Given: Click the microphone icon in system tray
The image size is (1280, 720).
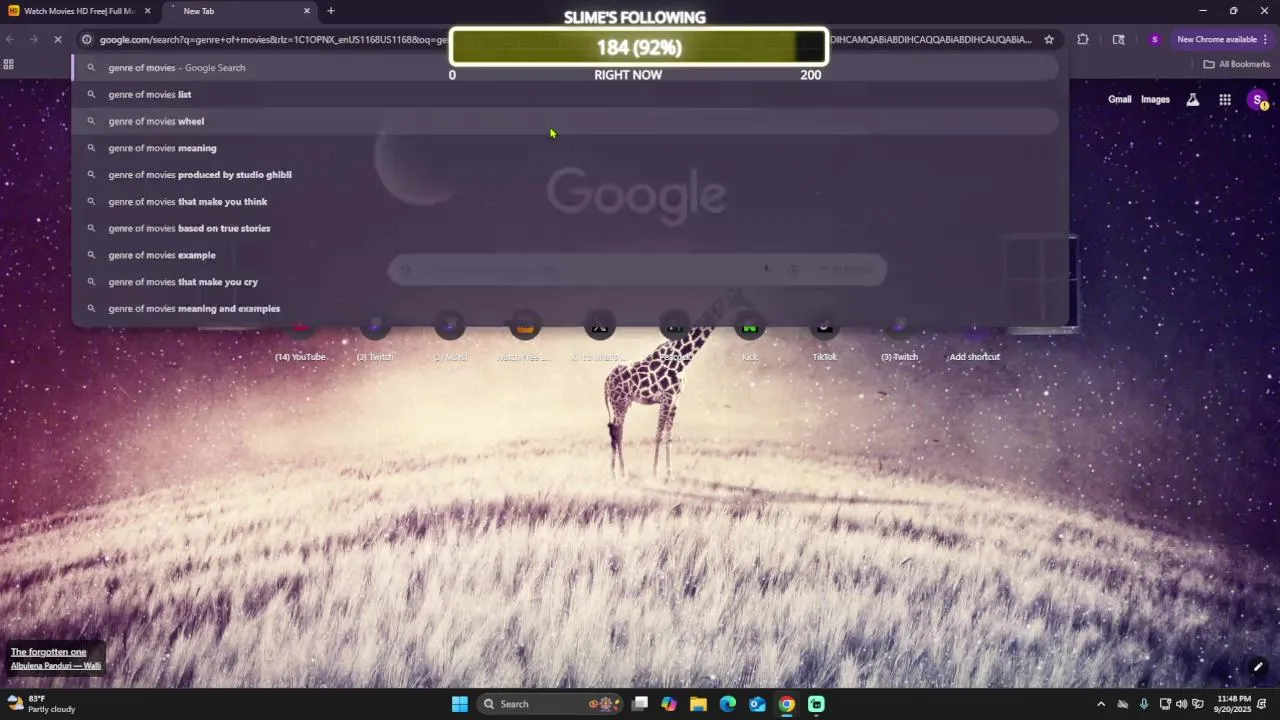Looking at the screenshot, I should (1144, 704).
